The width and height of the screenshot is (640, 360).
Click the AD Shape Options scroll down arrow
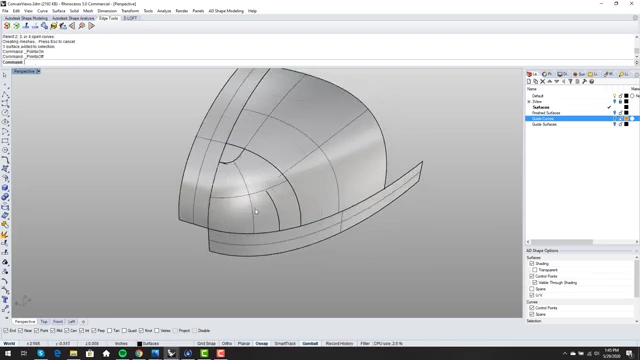[x=636, y=321]
